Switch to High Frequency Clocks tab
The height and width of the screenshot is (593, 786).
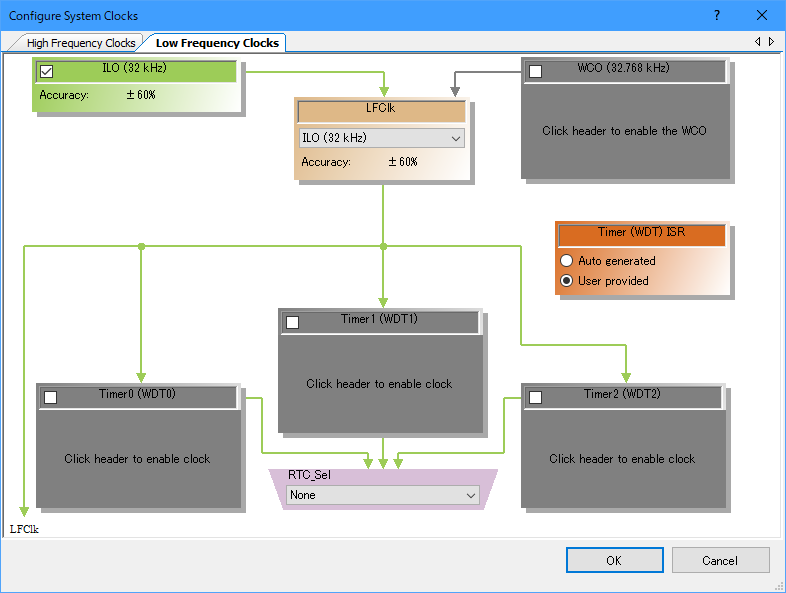(x=80, y=43)
